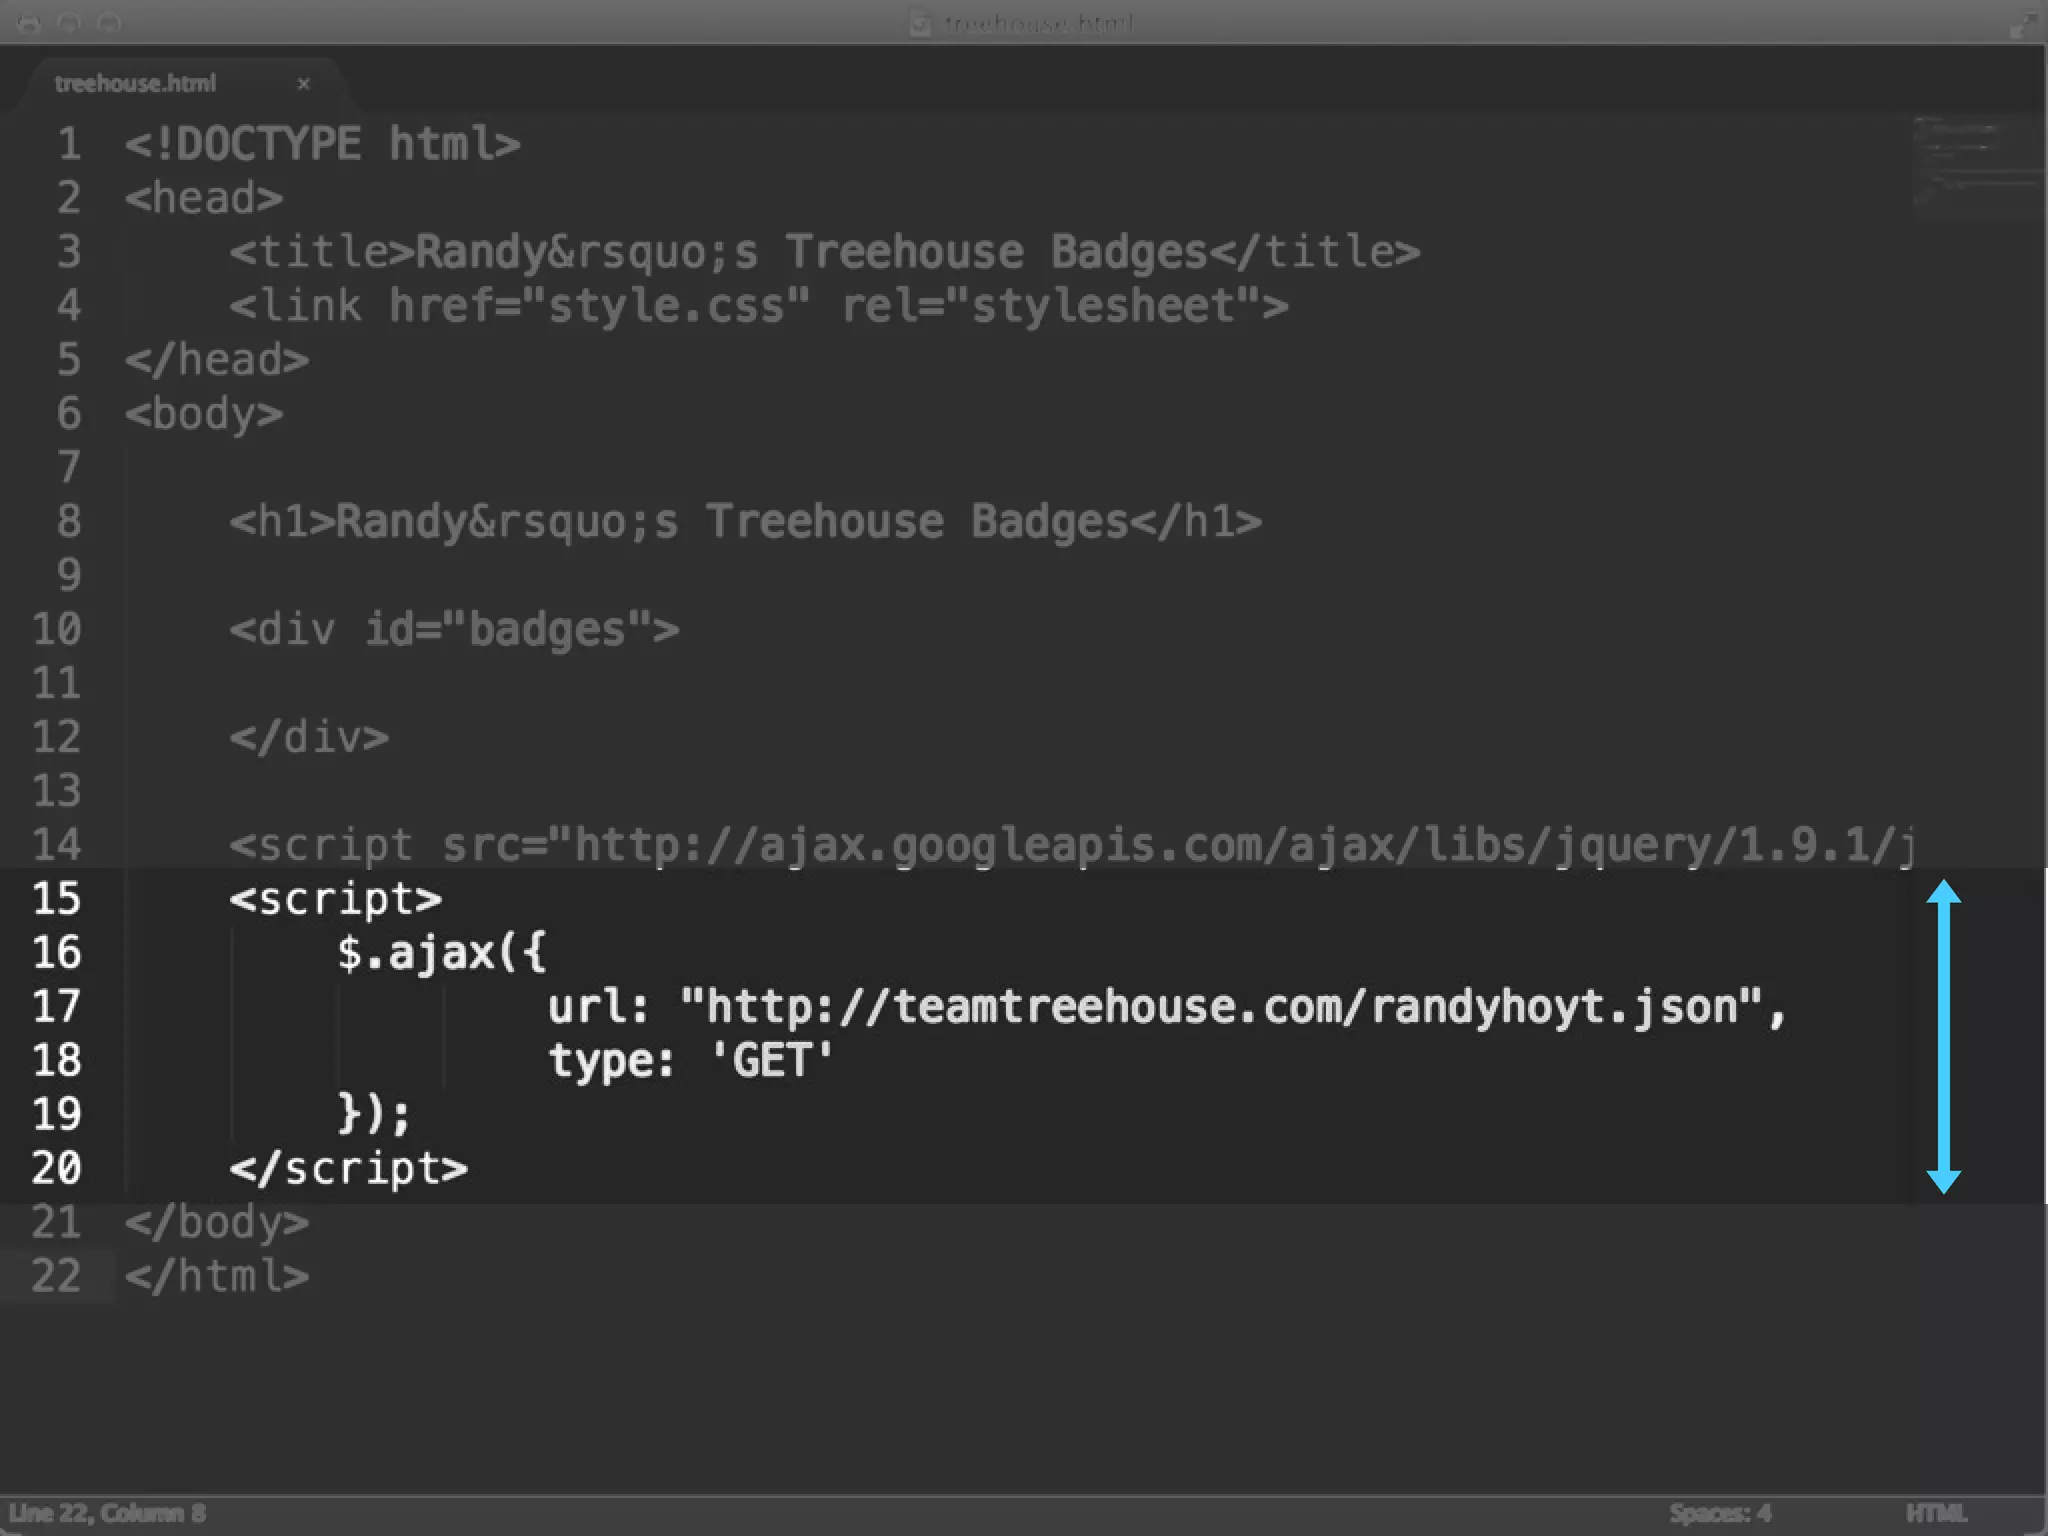This screenshot has width=2048, height=1536.
Task: Click the opening <head> tag on line 2
Action: click(x=204, y=198)
